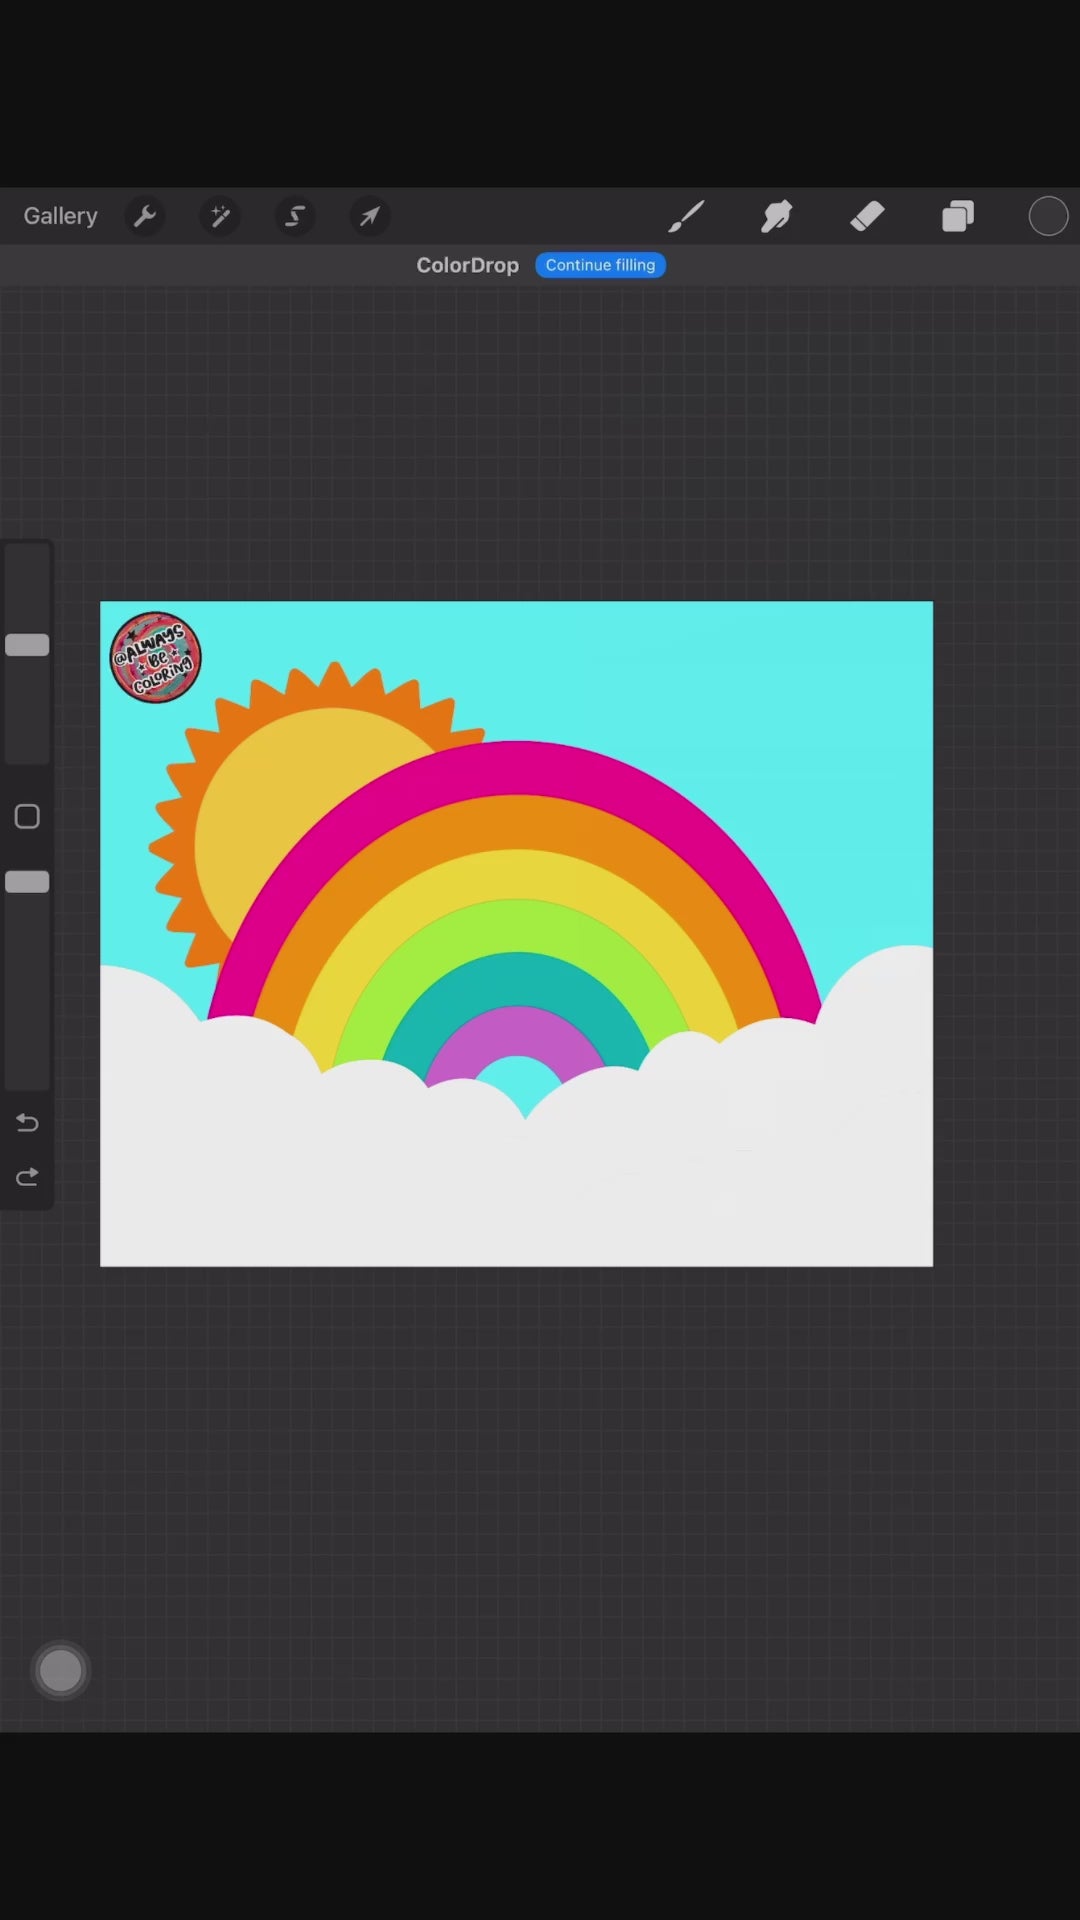Tap the gray circular touch button
This screenshot has height=1920, width=1080.
(x=60, y=1670)
